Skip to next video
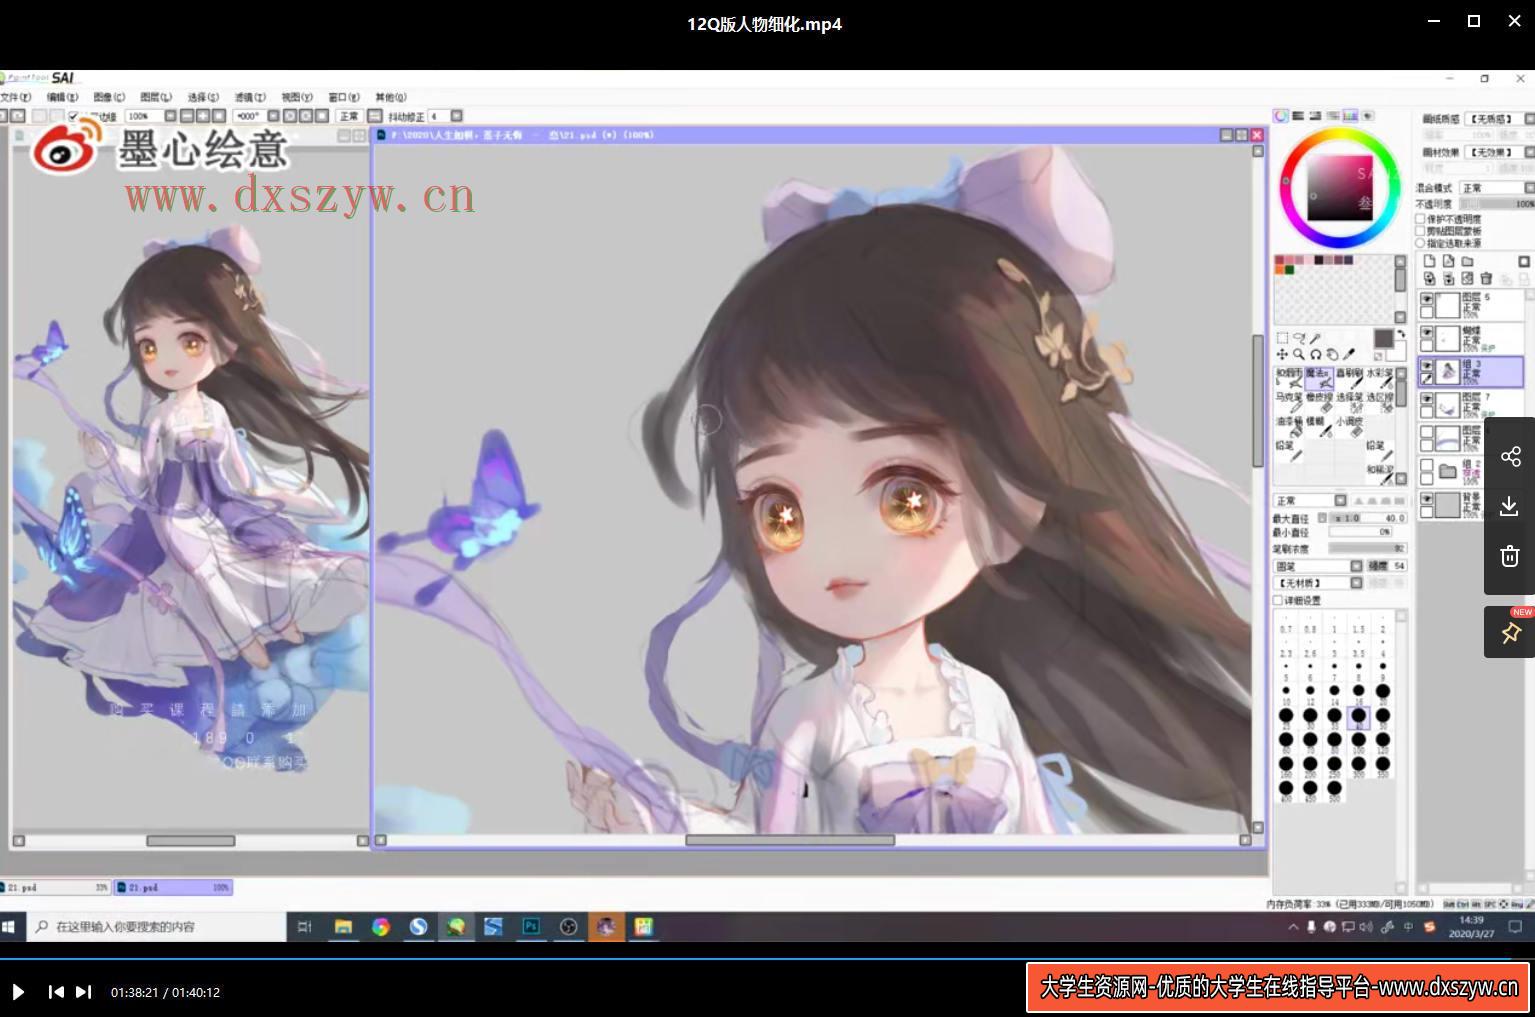The height and width of the screenshot is (1017, 1535). pos(84,992)
